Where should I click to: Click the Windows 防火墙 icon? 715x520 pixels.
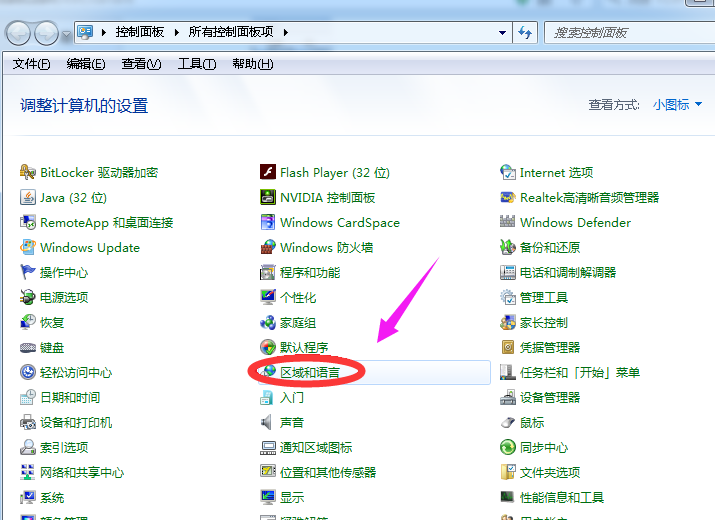268,247
